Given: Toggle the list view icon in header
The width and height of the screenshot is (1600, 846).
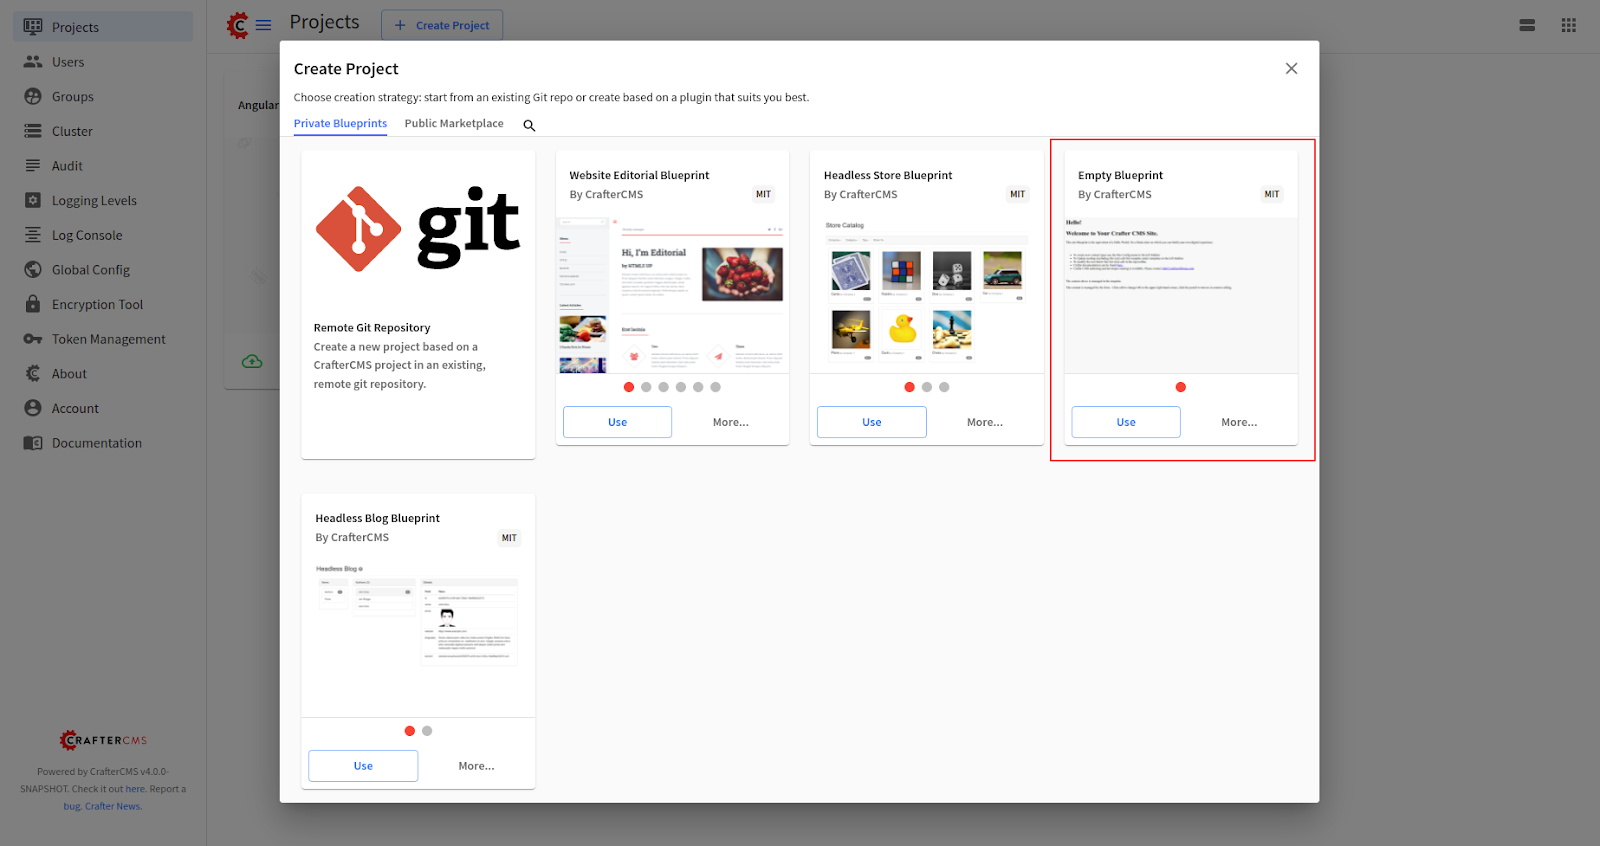Looking at the screenshot, I should pos(1527,26).
